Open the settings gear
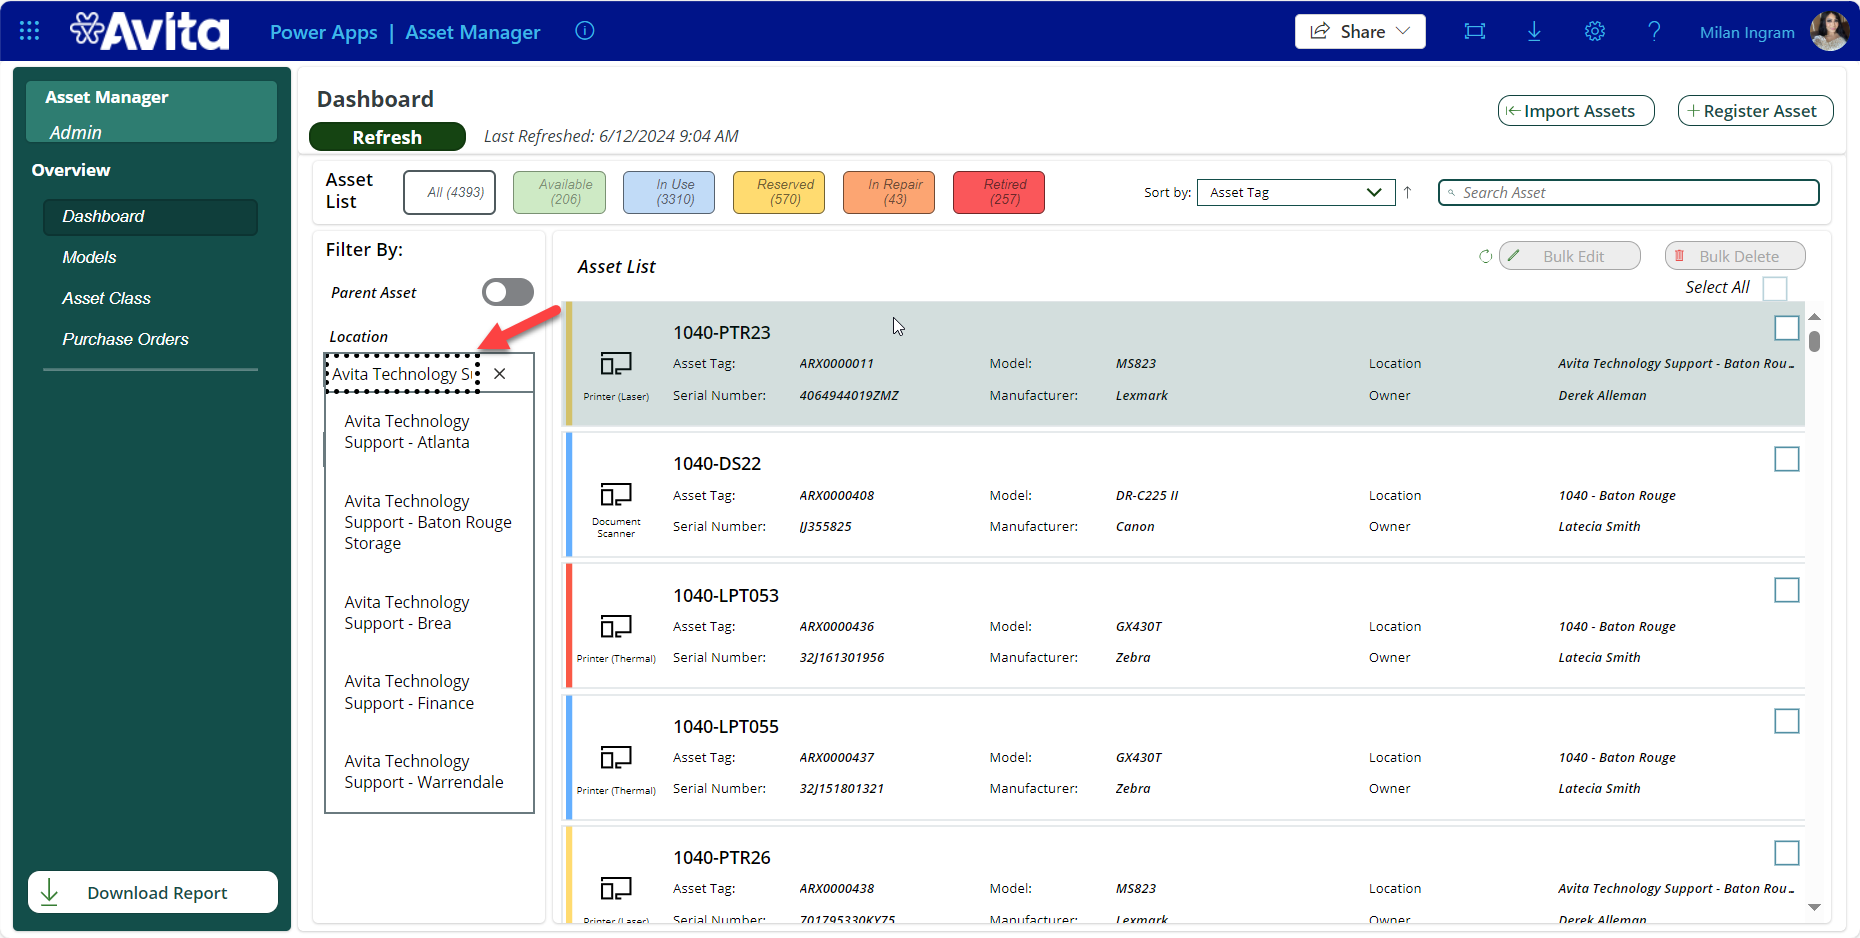1860x938 pixels. (1595, 31)
